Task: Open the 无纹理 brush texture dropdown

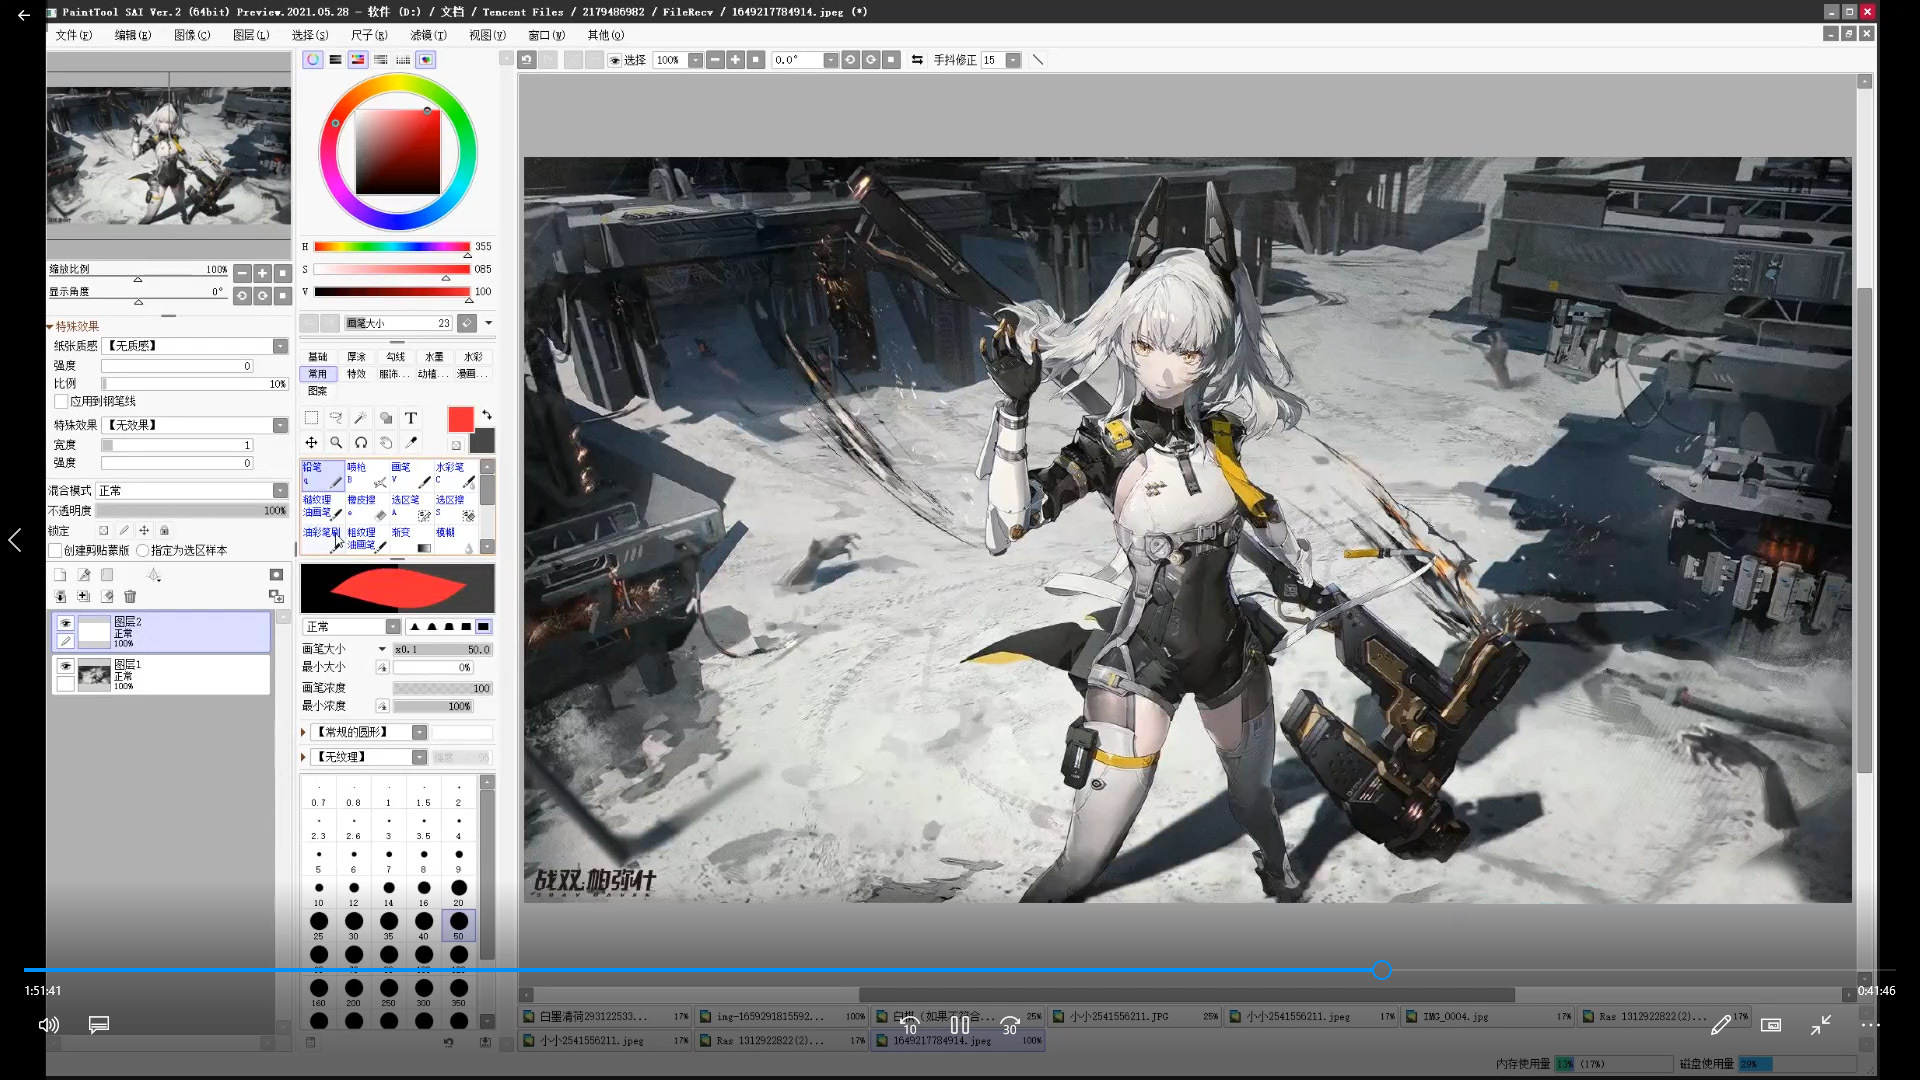Action: 420,758
